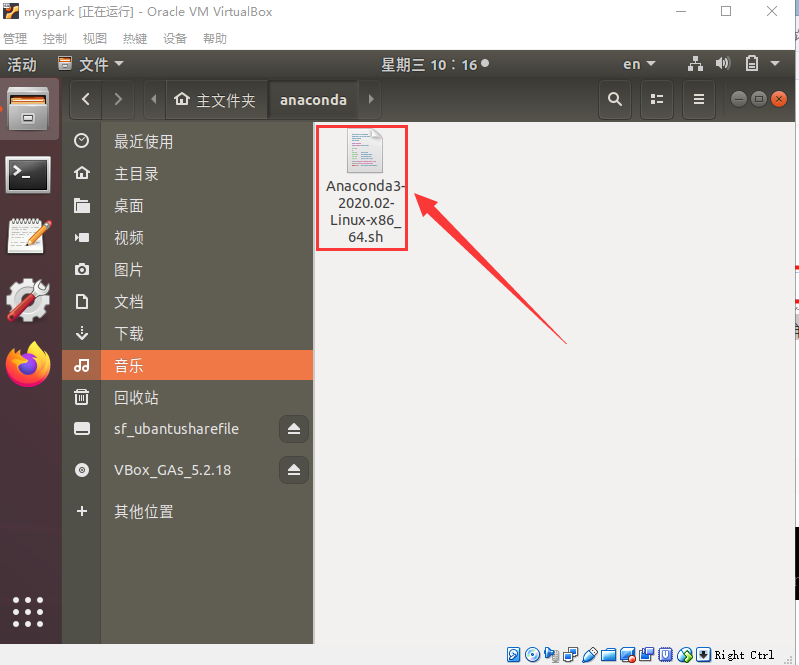Expand the system menu arrow

pyautogui.click(x=775, y=64)
